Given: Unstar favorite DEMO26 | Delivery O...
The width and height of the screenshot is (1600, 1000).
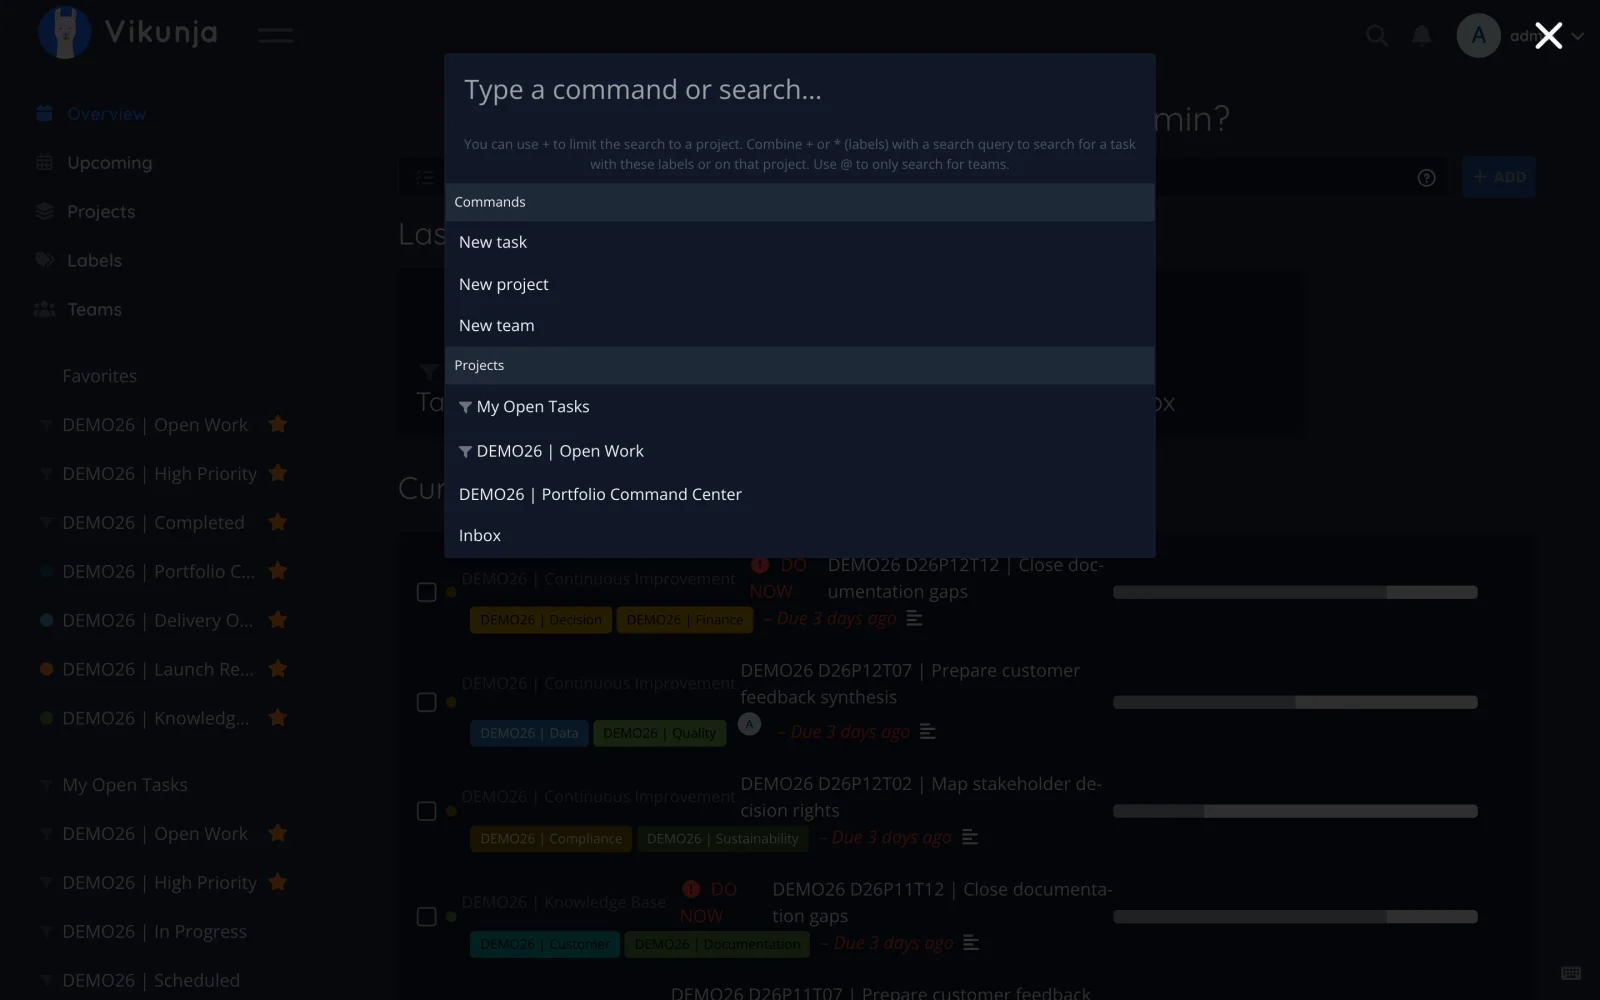Looking at the screenshot, I should (278, 620).
